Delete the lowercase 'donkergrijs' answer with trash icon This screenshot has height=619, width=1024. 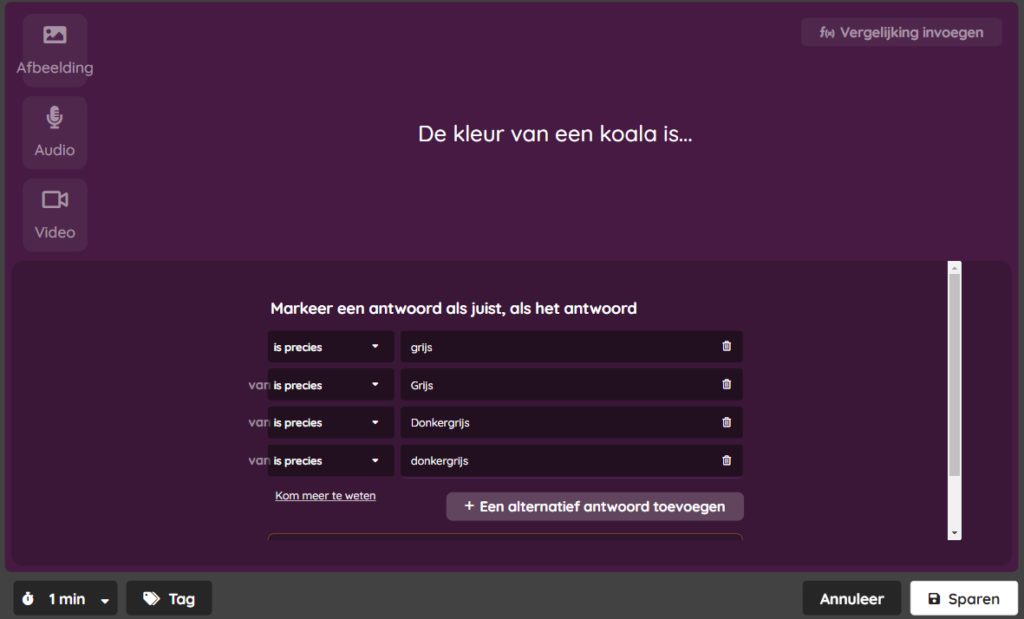tap(726, 460)
